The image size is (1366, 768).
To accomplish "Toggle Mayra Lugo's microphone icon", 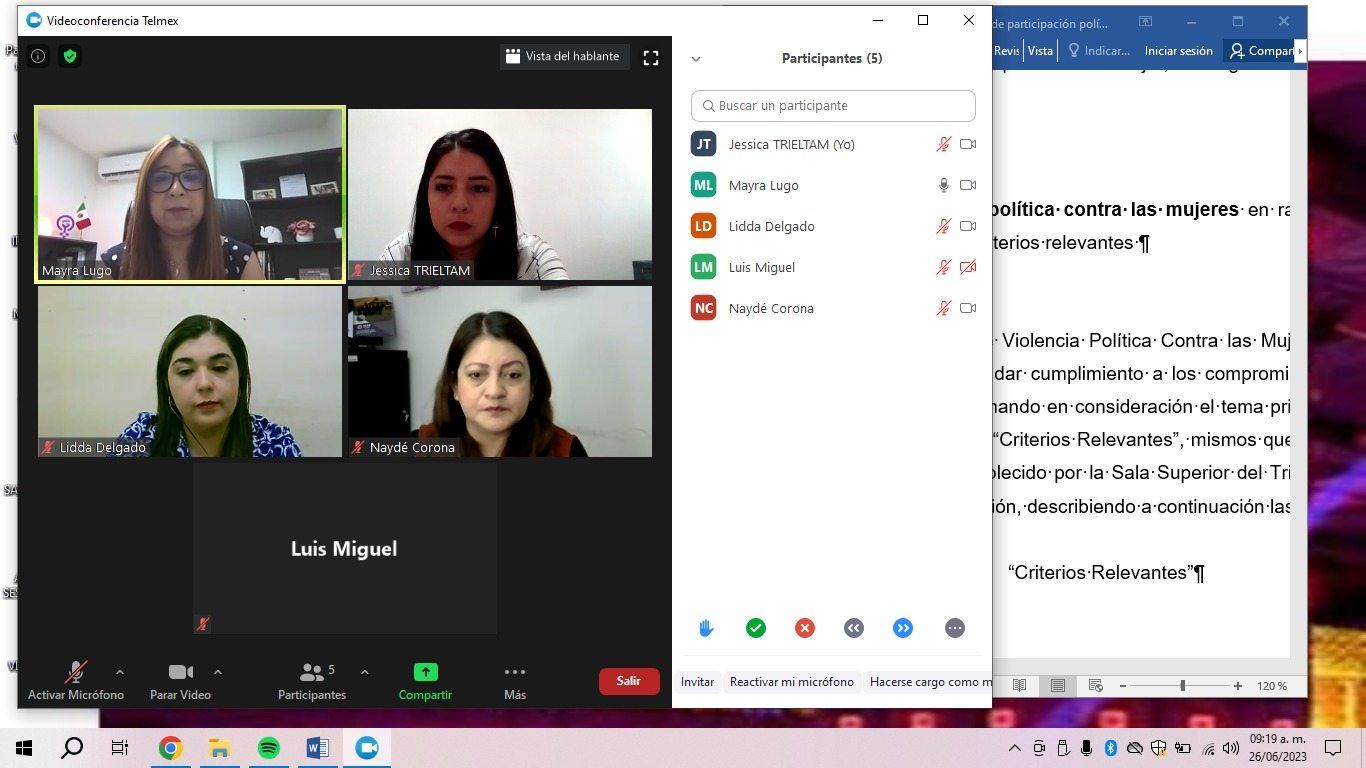I will coord(943,186).
